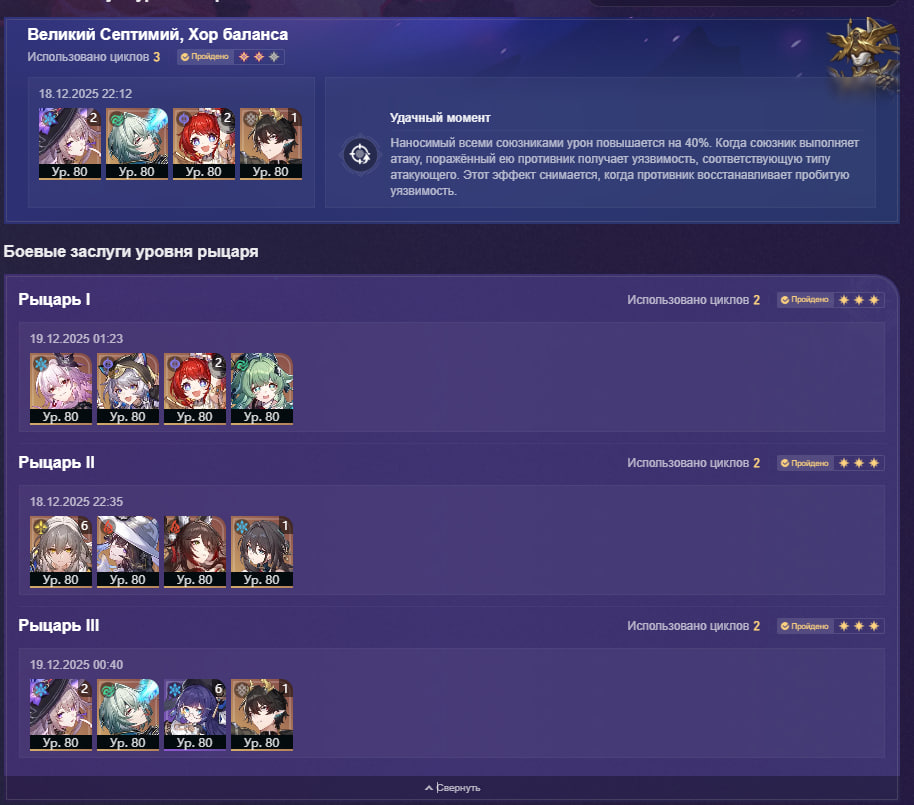This screenshot has width=914, height=805.
Task: Click Пройдено badge for Рыцарь I
Action: pos(804,300)
